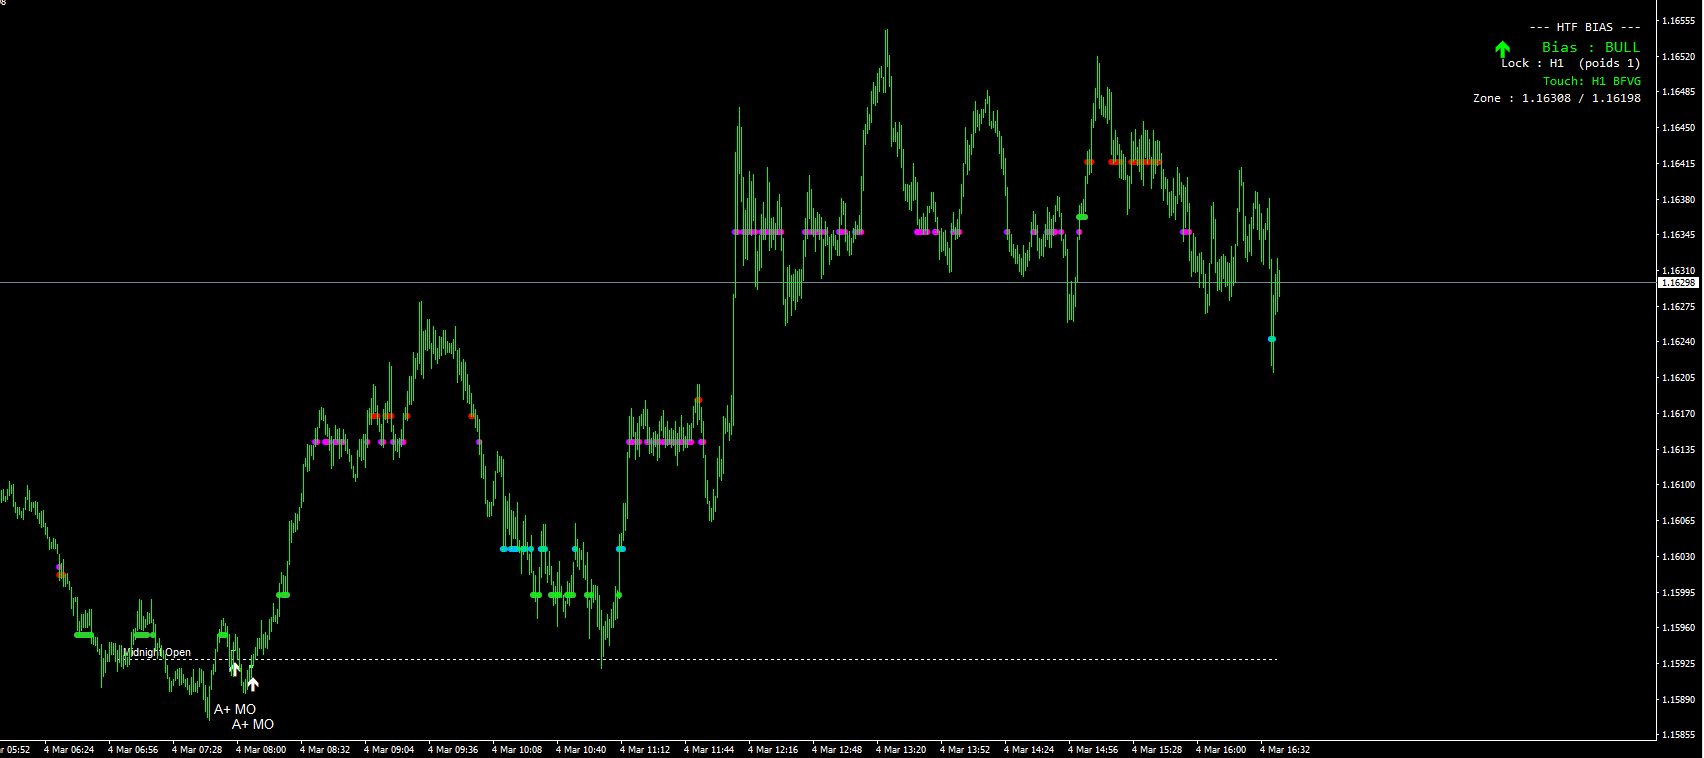Click the Zone : 1.16308 / 1.16198 readout

(x=1557, y=98)
